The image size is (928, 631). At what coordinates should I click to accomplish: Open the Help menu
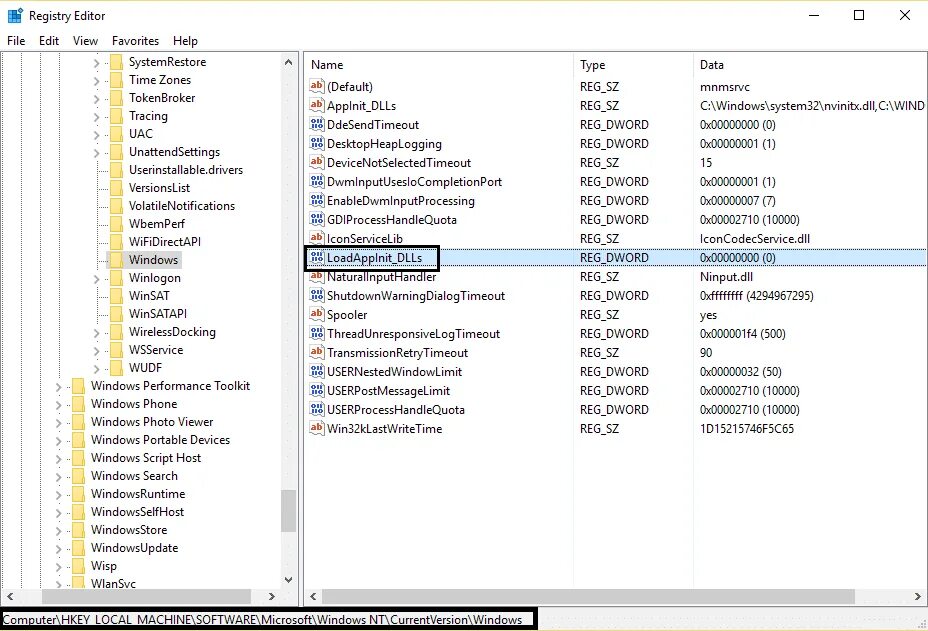[185, 41]
